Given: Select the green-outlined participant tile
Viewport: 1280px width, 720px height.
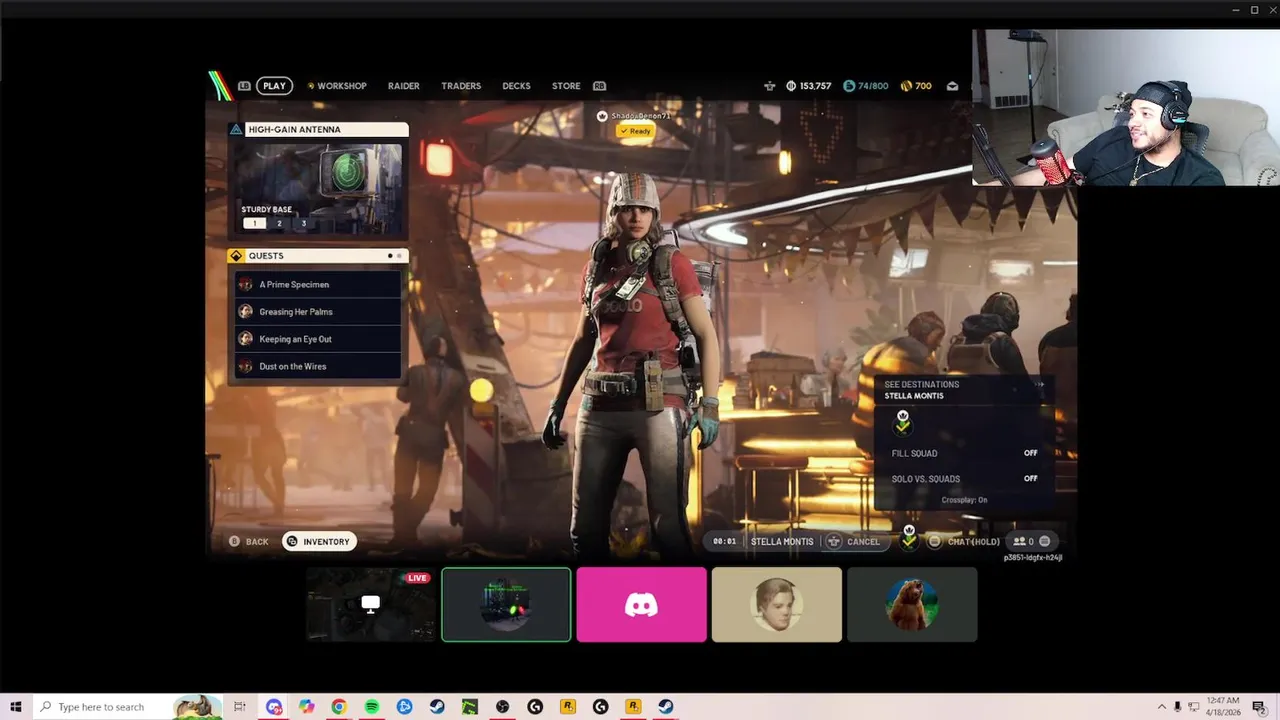Looking at the screenshot, I should 506,604.
